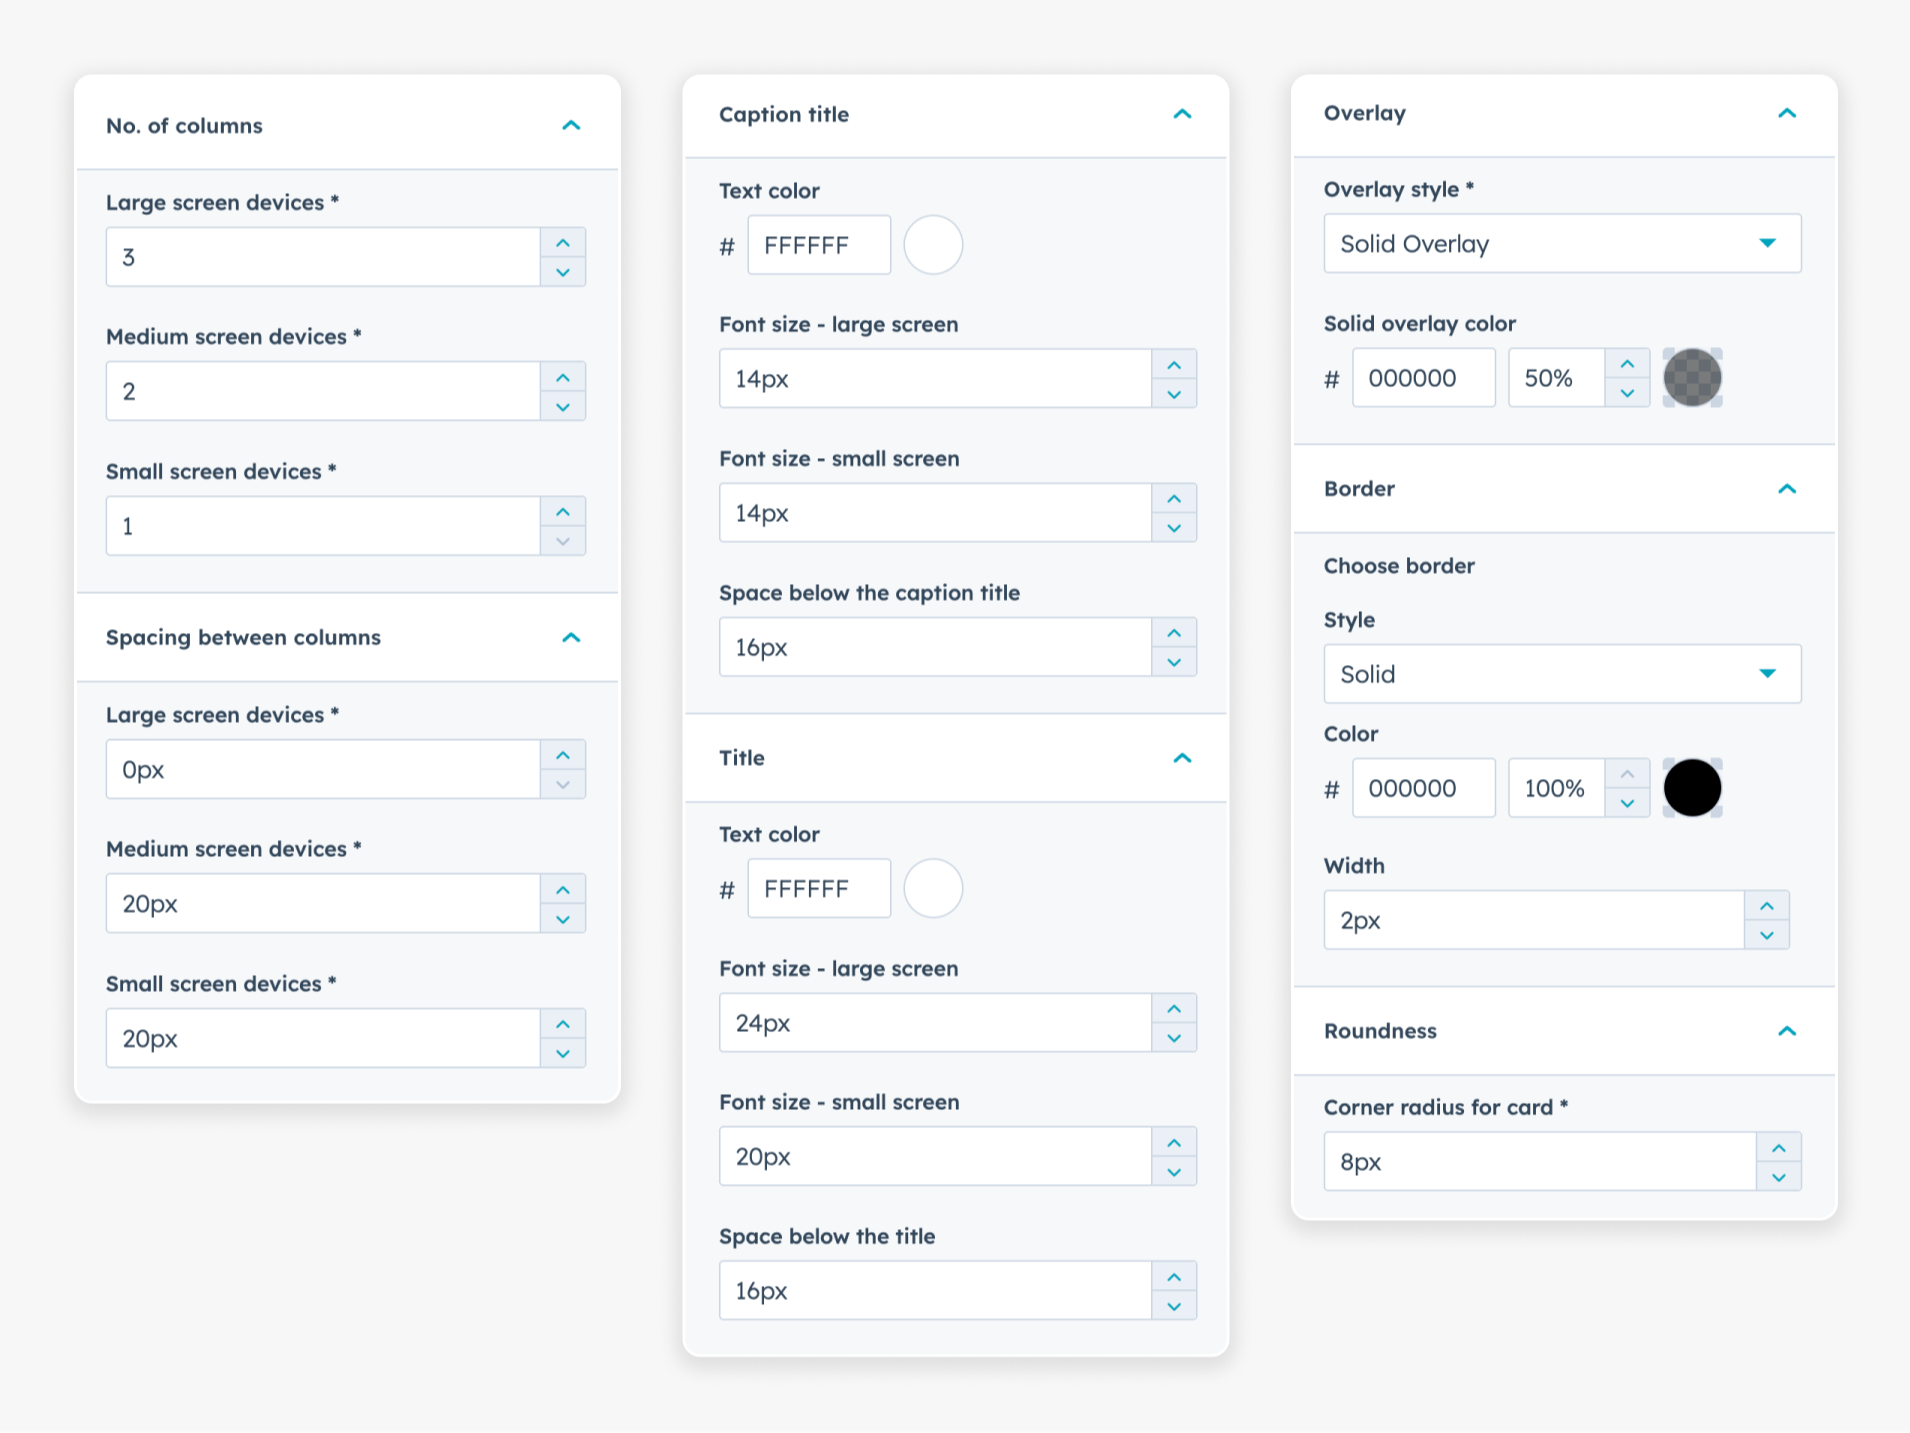Viewport: 1910px width, 1433px height.
Task: Decrement Medium screen devices column count
Action: click(x=563, y=405)
